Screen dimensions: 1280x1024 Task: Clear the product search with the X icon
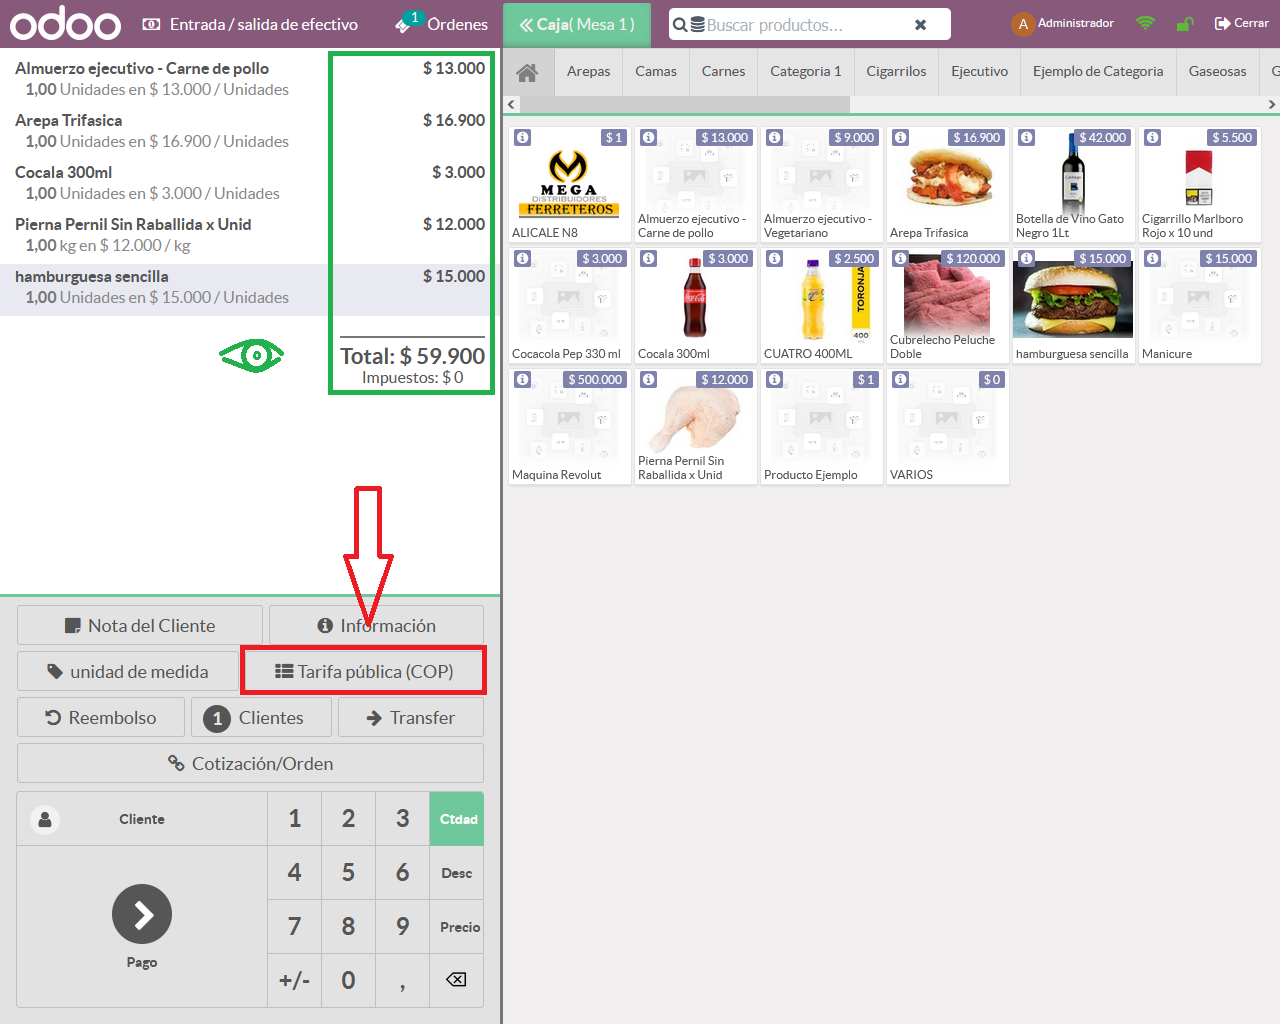click(920, 25)
